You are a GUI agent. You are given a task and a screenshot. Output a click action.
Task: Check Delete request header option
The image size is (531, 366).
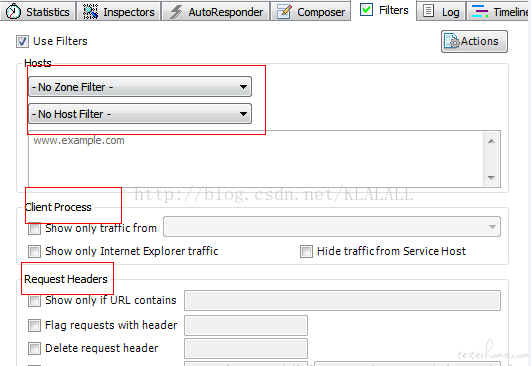tap(34, 348)
